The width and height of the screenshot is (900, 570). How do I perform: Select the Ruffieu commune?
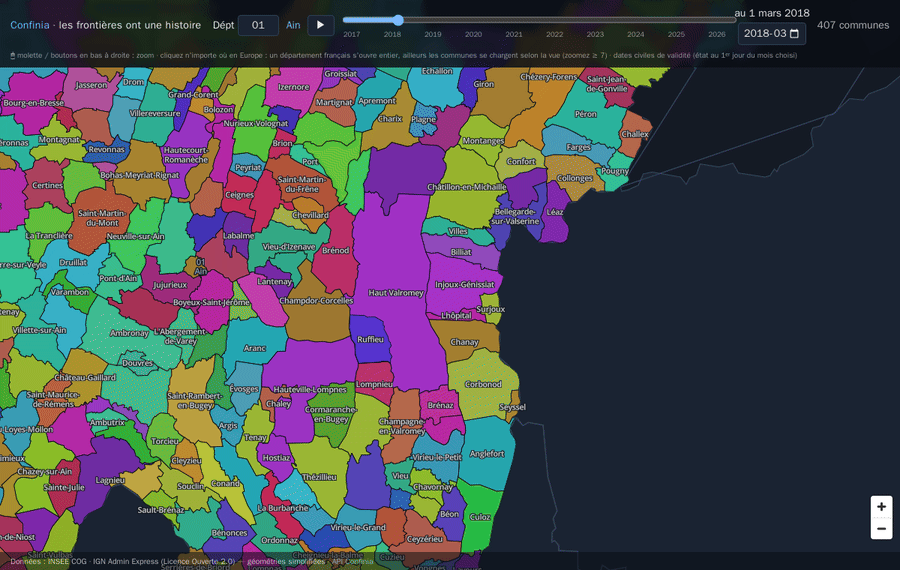click(370, 340)
